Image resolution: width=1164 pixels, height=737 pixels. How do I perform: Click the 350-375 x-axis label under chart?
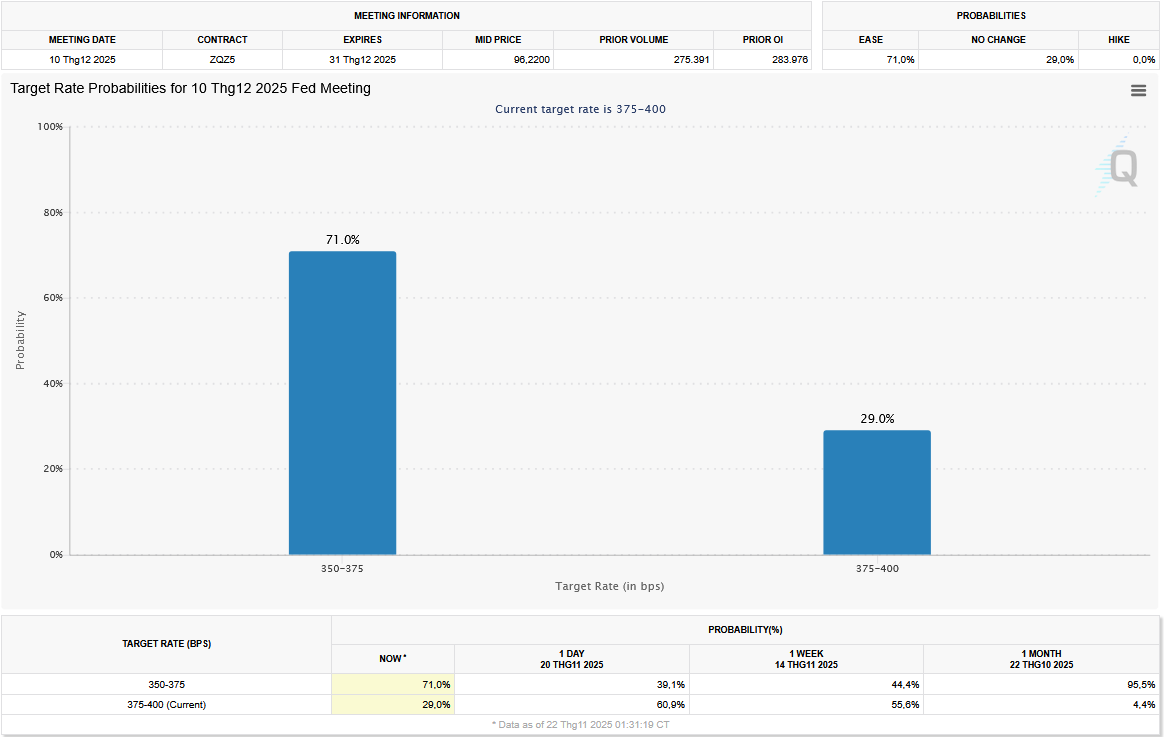(342, 568)
